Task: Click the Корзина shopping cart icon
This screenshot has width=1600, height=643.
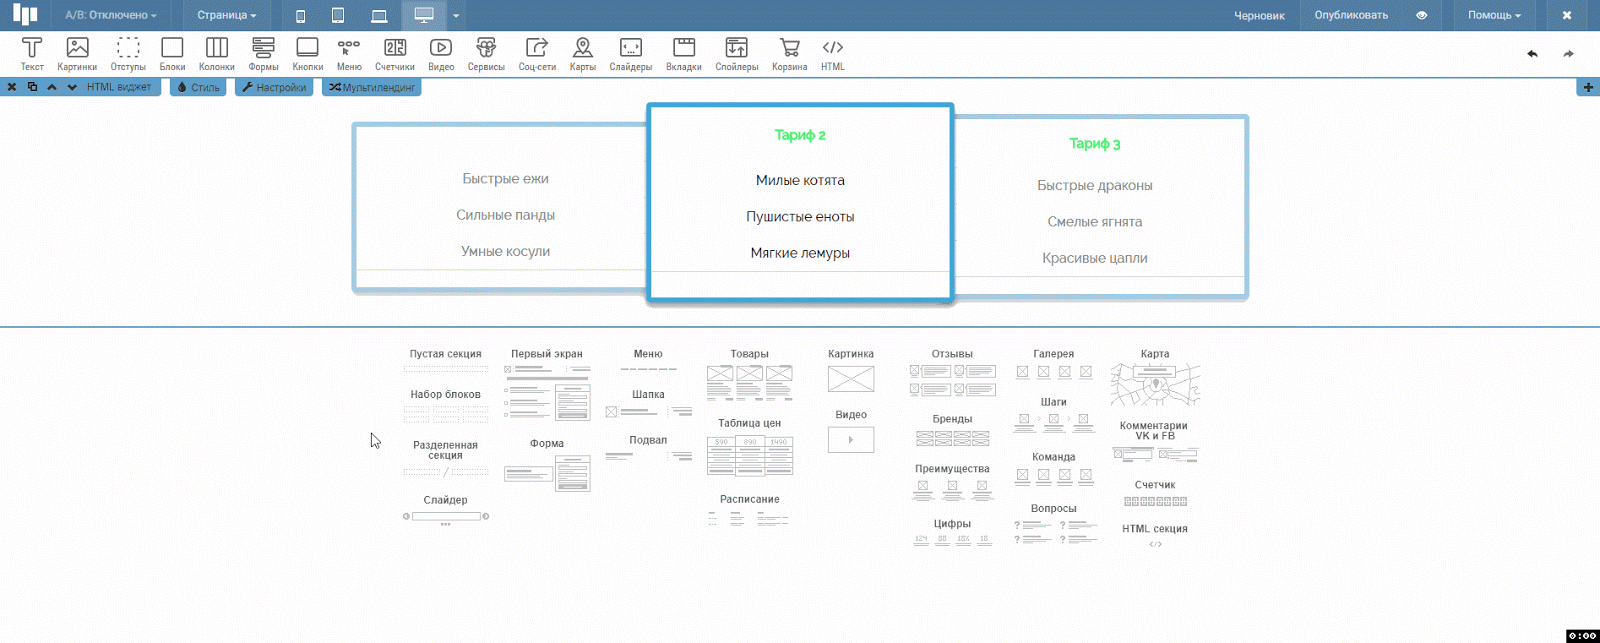Action: (x=789, y=53)
